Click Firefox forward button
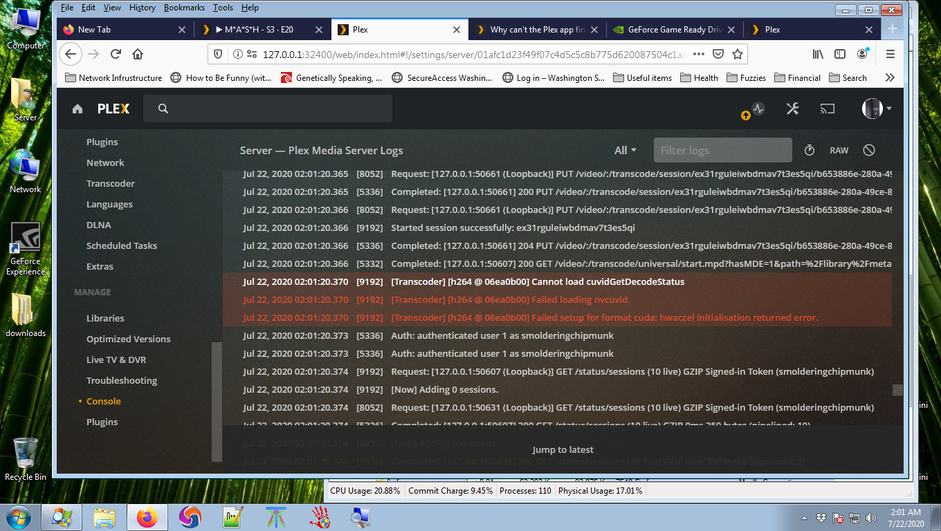Screen dimensions: 941x531 tap(94, 54)
